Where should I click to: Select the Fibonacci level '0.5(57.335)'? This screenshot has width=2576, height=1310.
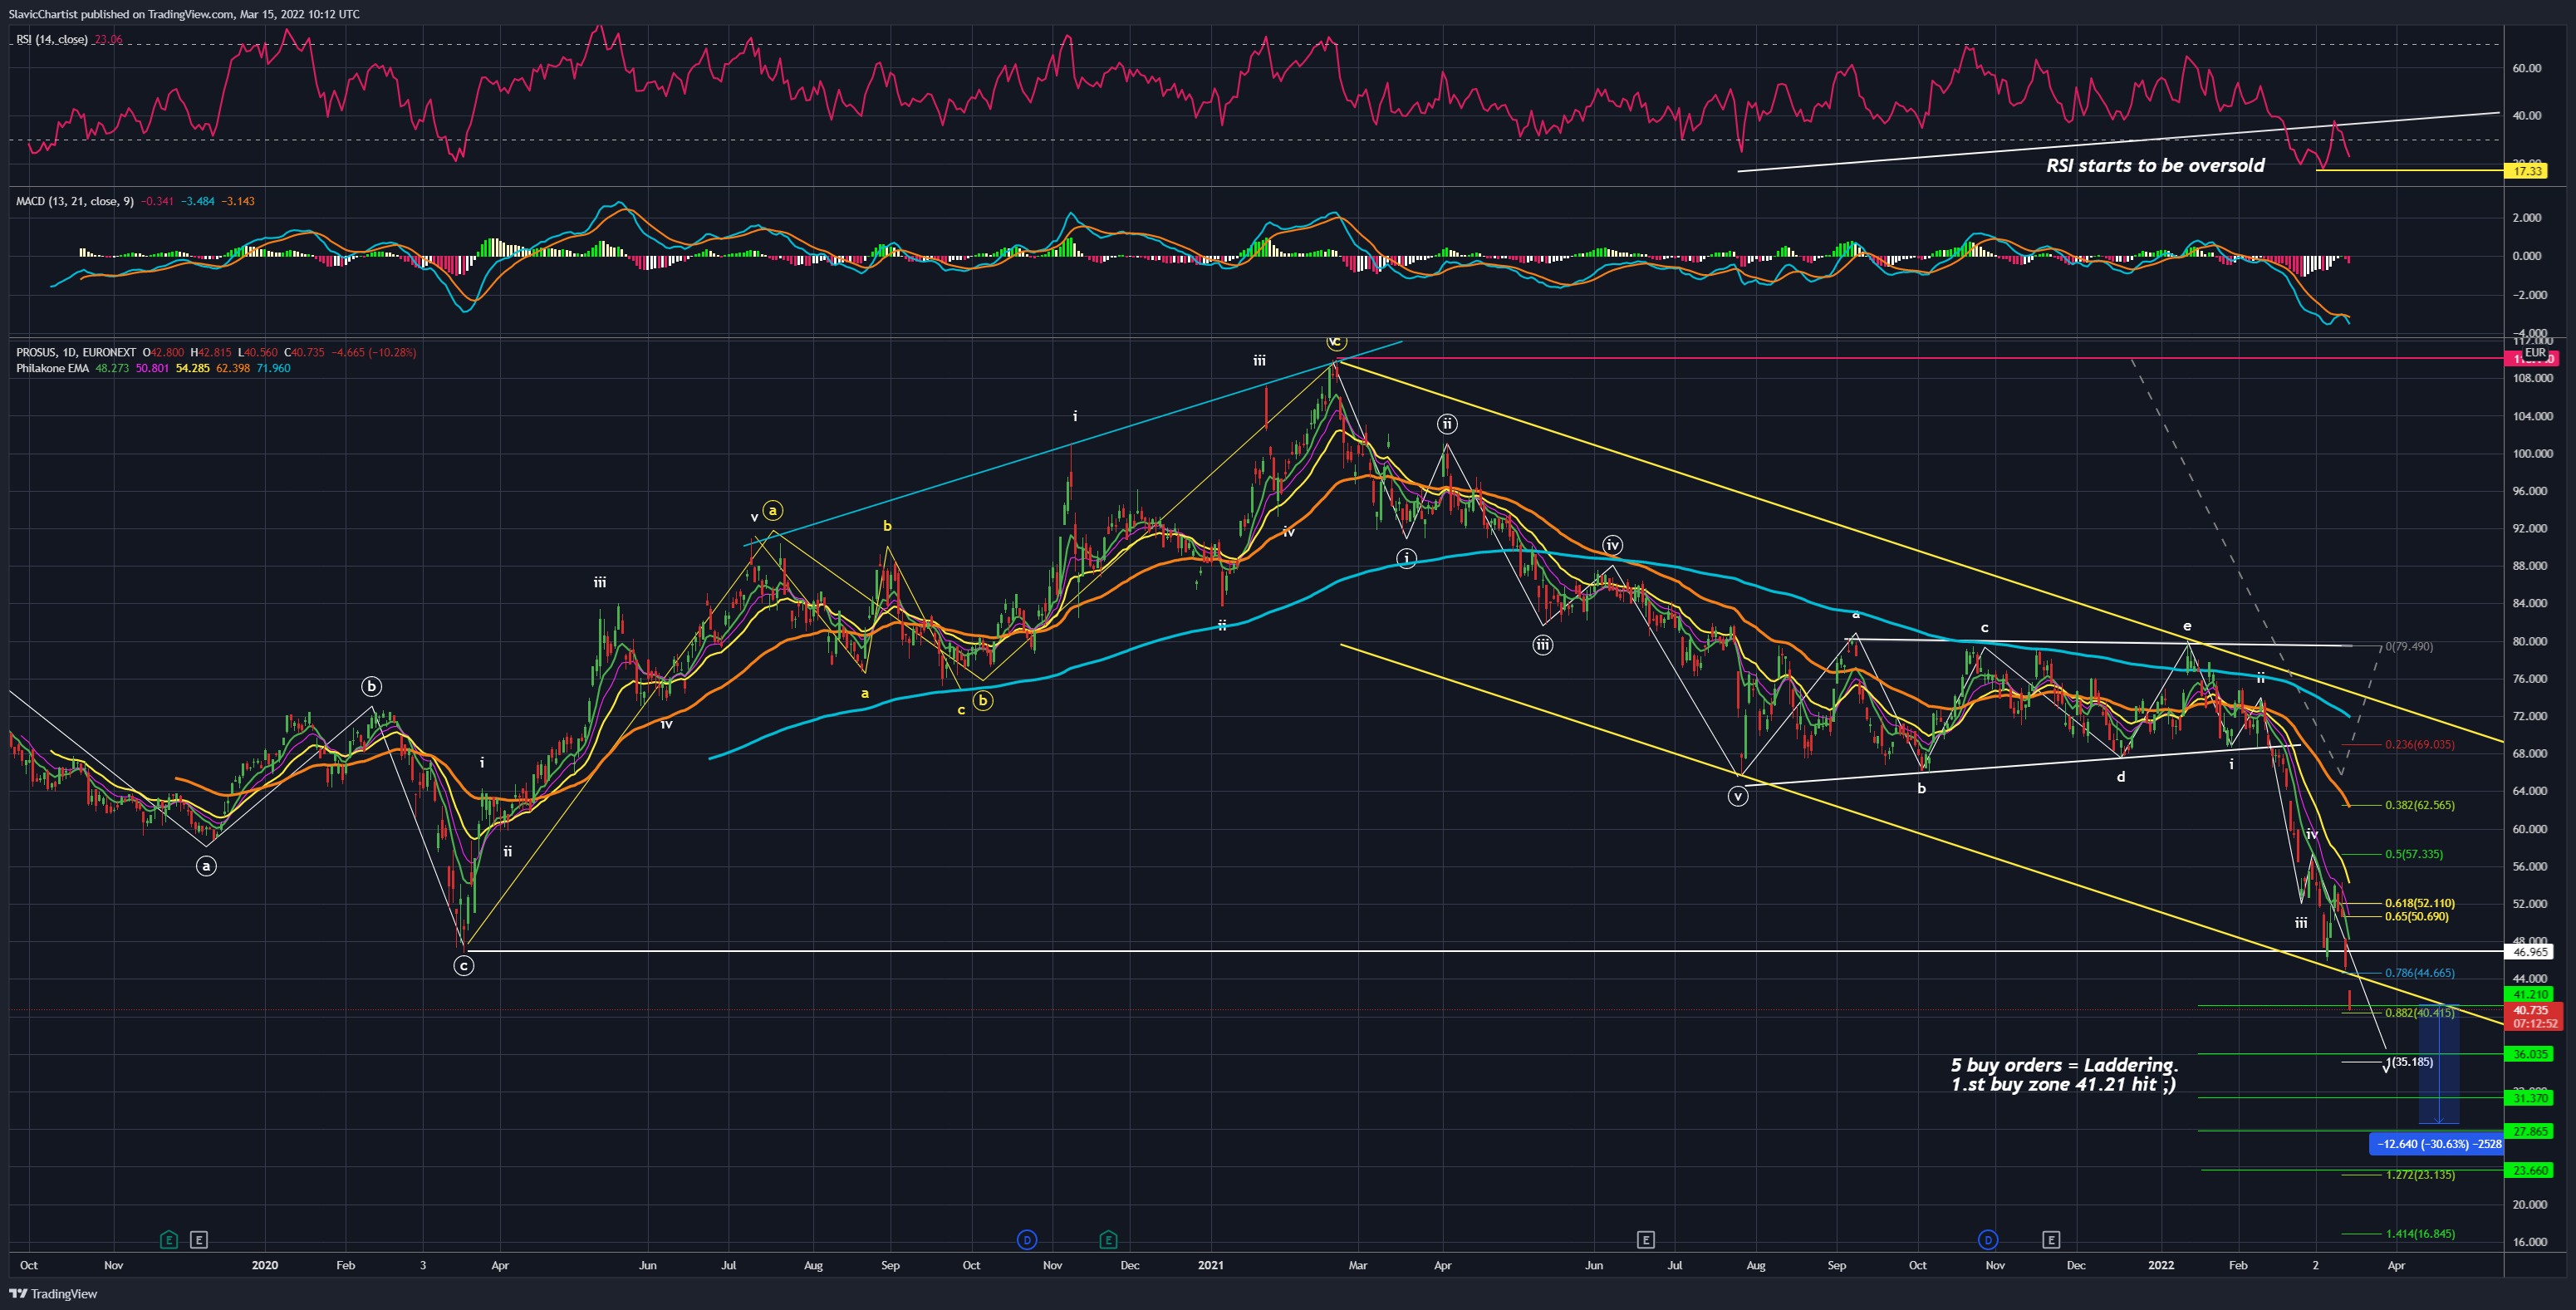pos(2413,854)
